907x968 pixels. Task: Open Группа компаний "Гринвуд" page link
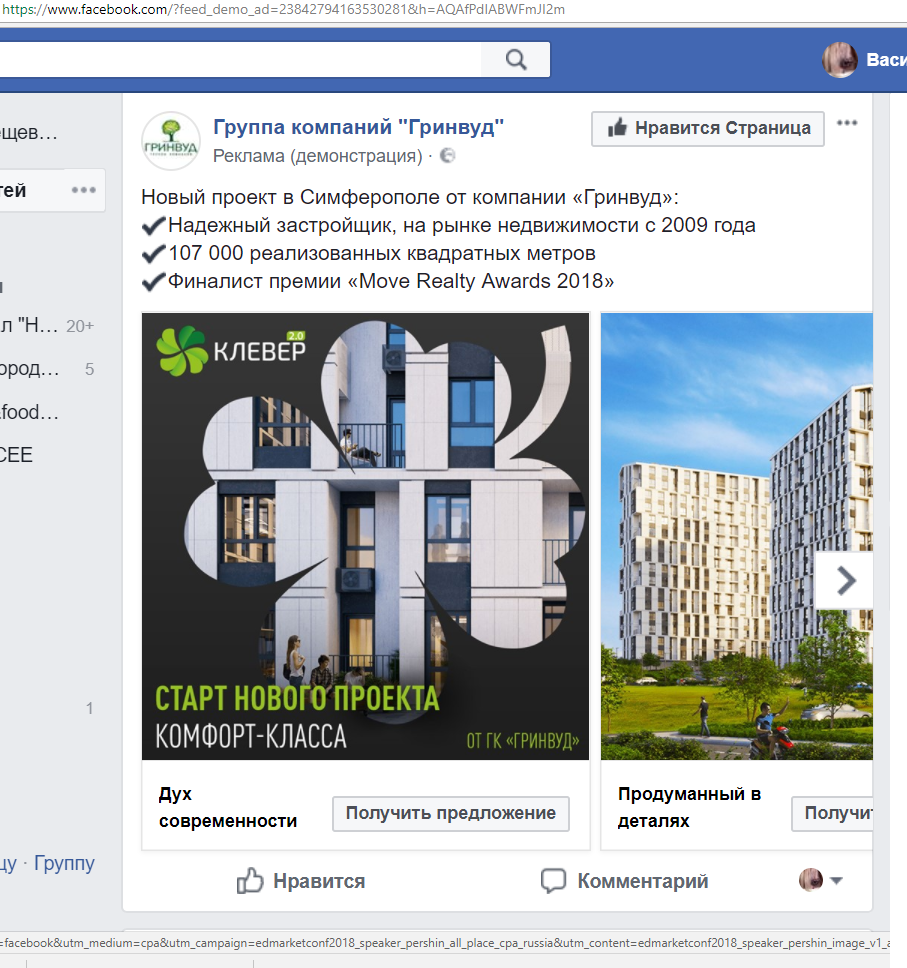[x=358, y=127]
